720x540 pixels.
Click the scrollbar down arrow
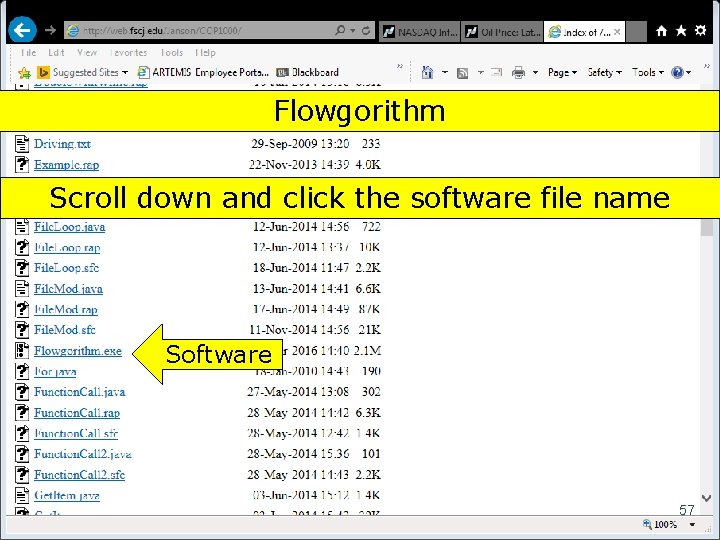click(707, 498)
